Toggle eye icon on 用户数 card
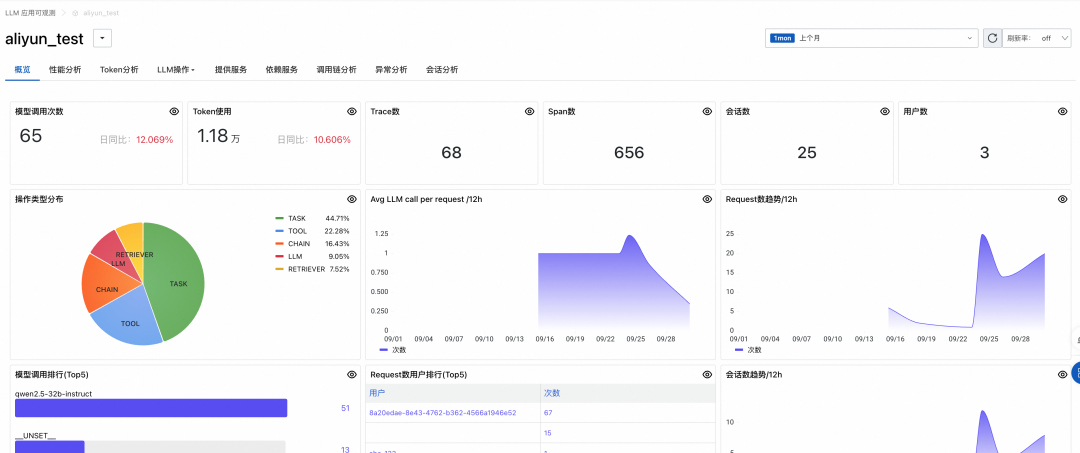 pyautogui.click(x=1063, y=112)
